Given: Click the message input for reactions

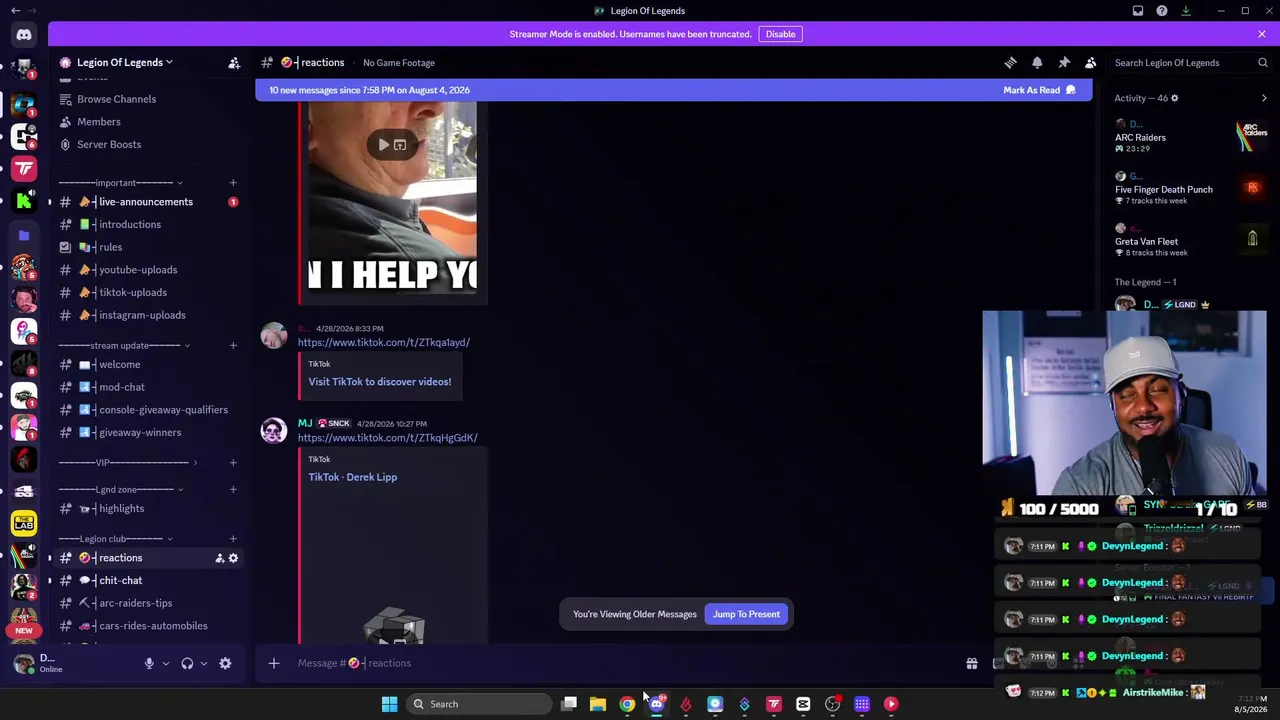Looking at the screenshot, I should tap(620, 663).
